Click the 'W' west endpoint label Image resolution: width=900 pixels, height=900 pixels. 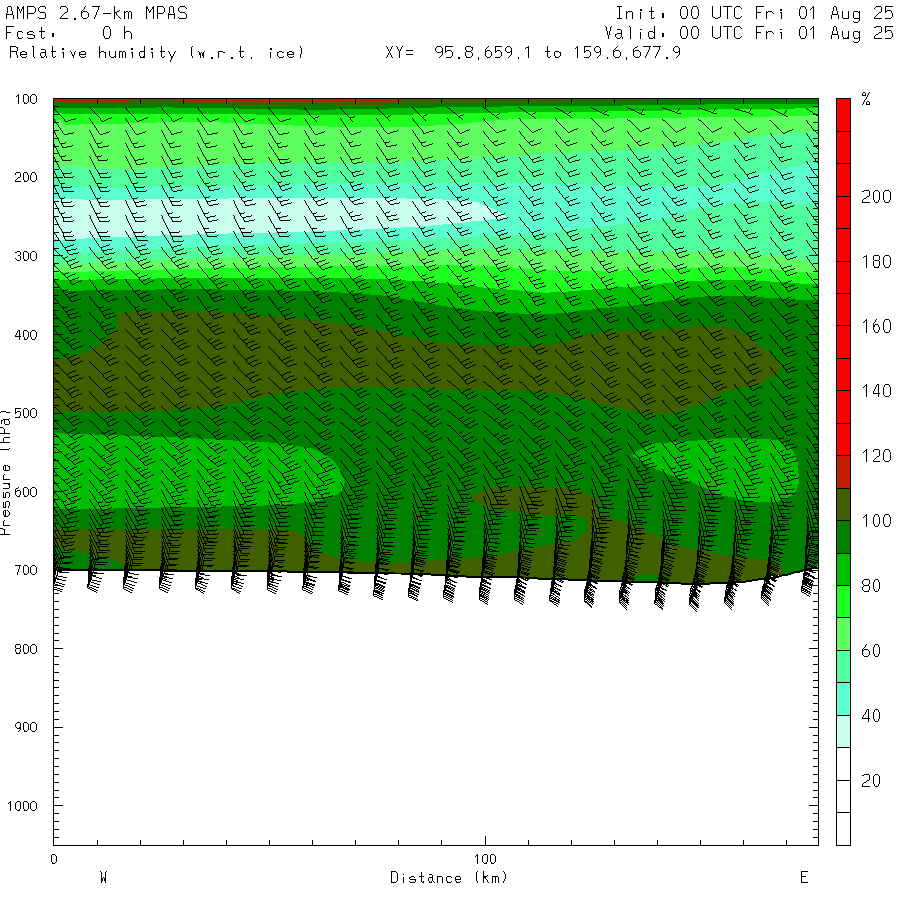click(103, 878)
